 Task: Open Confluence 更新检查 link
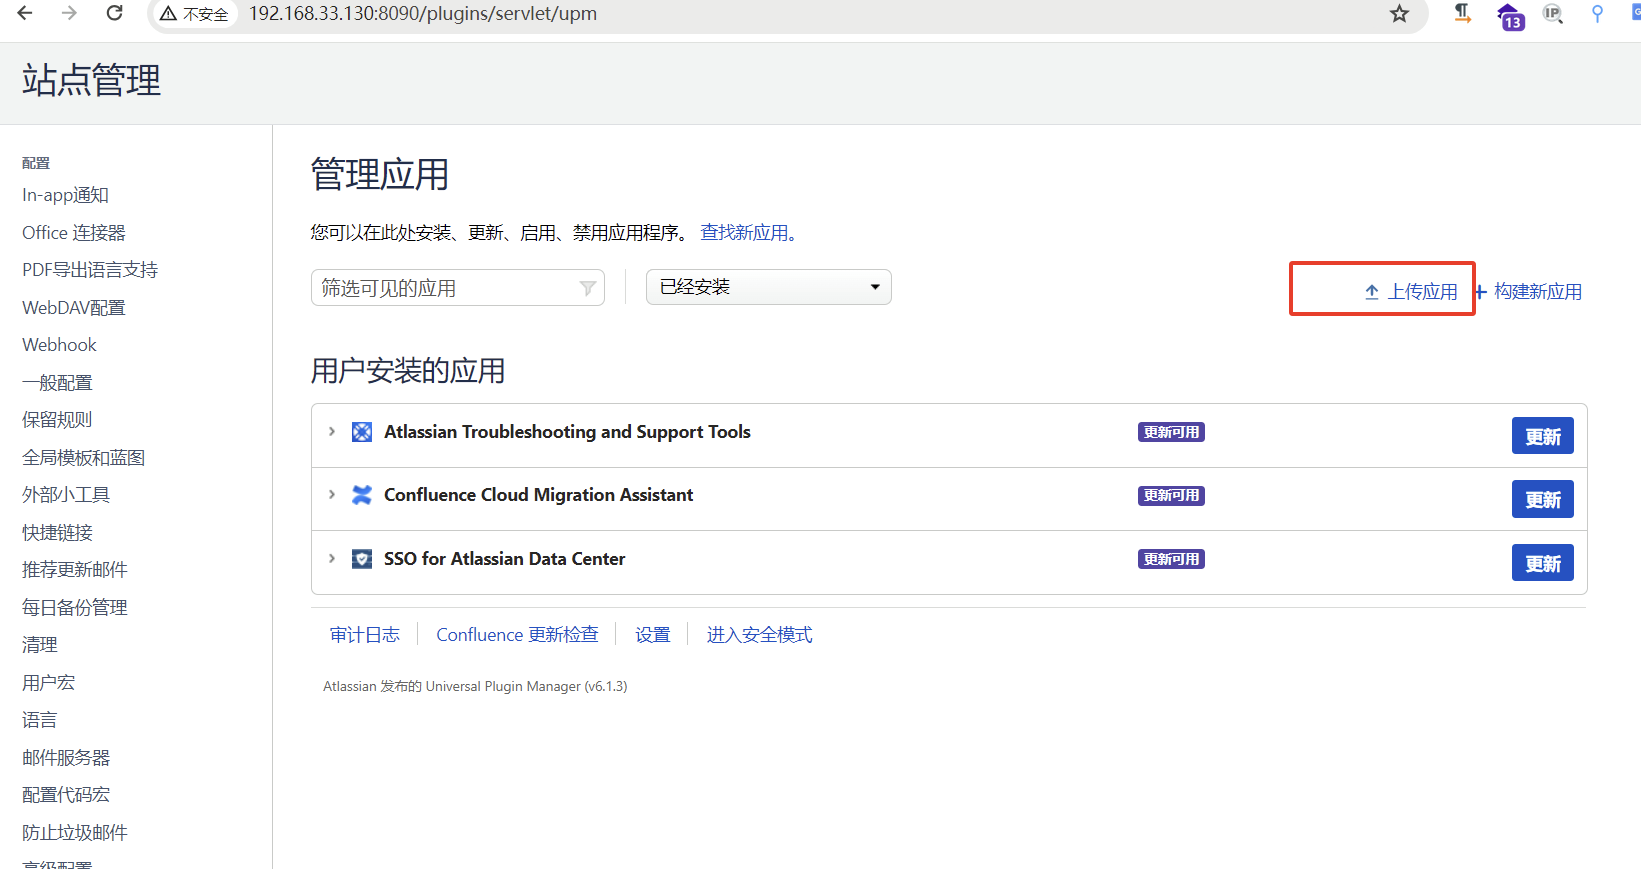point(517,635)
